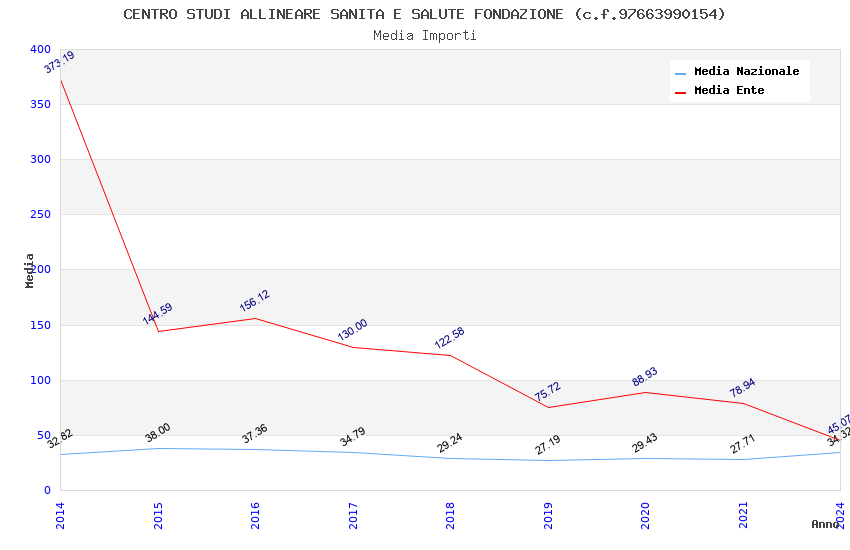Image resolution: width=850 pixels, height=550 pixels.
Task: Click the 122.58 data label
Action: point(449,338)
